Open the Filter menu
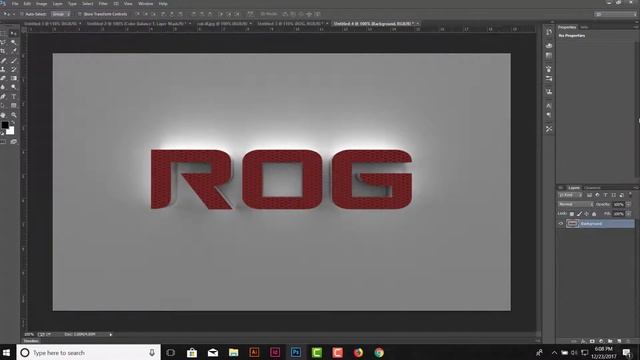640x360 pixels. (103, 4)
